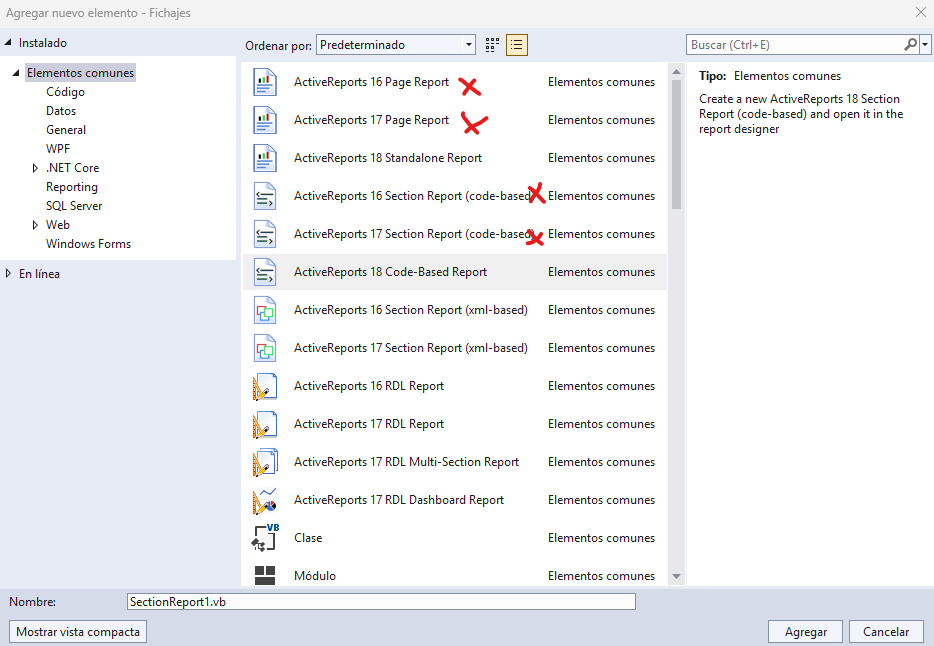Image resolution: width=934 pixels, height=646 pixels.
Task: Click the VB Clase item icon
Action: click(264, 538)
